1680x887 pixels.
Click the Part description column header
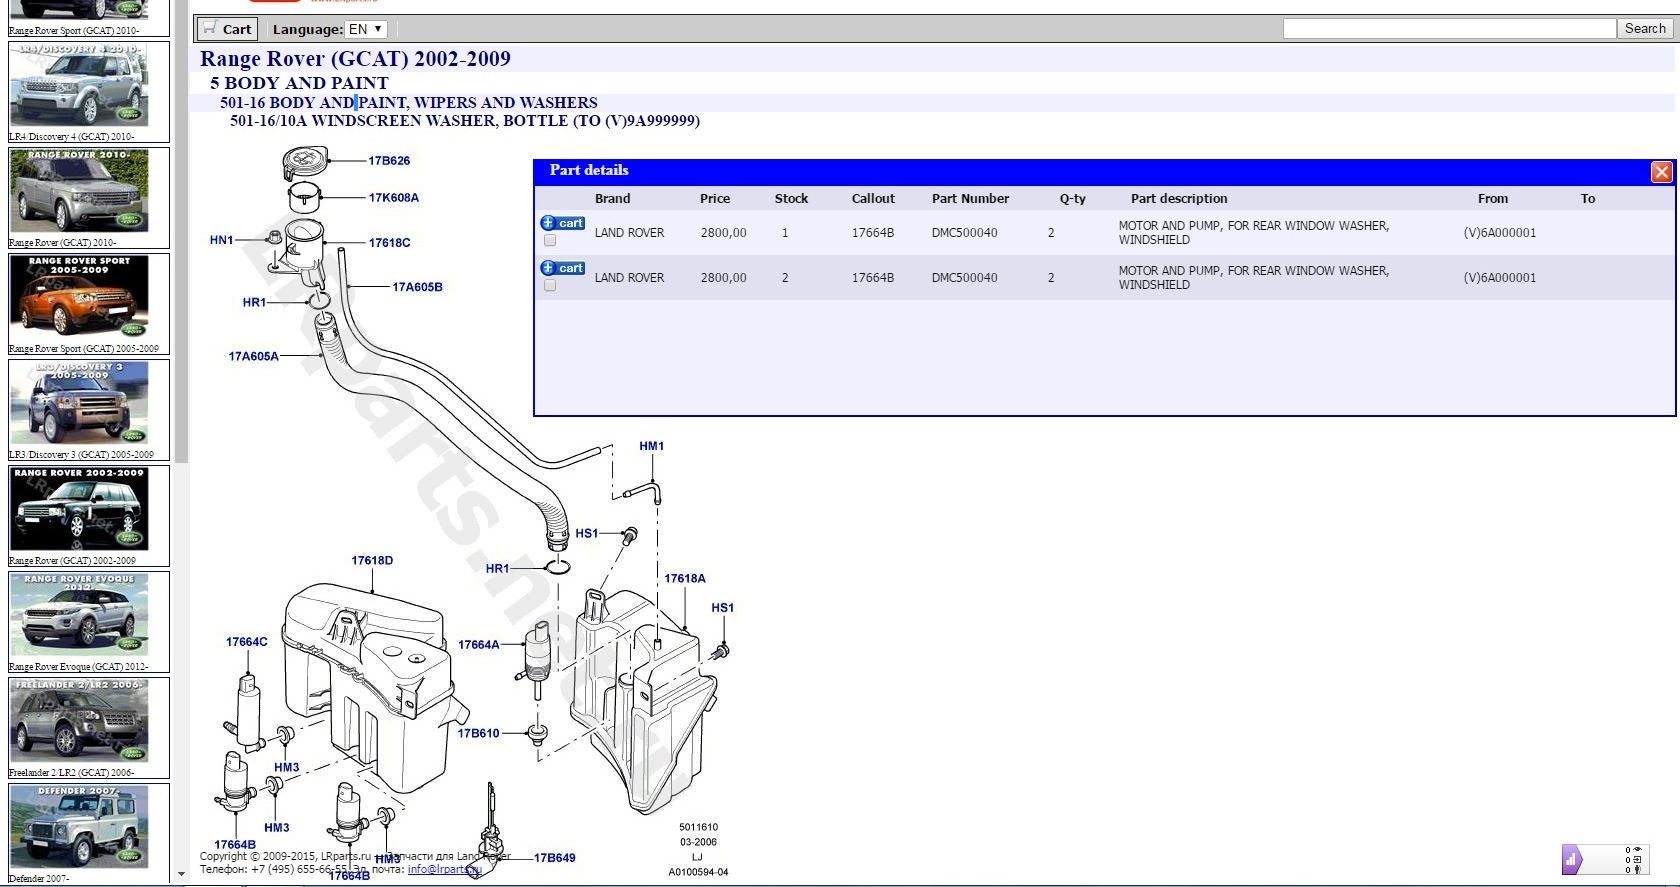pyautogui.click(x=1179, y=198)
